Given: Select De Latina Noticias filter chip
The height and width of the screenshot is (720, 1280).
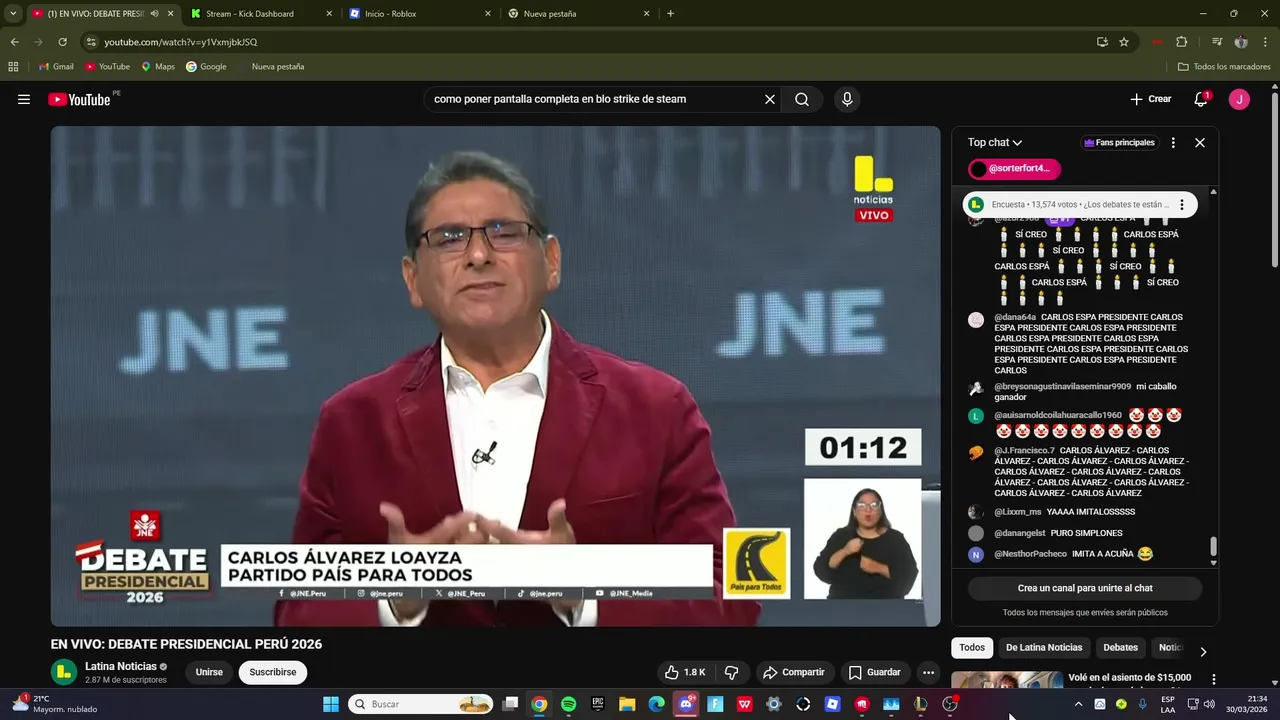Looking at the screenshot, I should tap(1044, 647).
